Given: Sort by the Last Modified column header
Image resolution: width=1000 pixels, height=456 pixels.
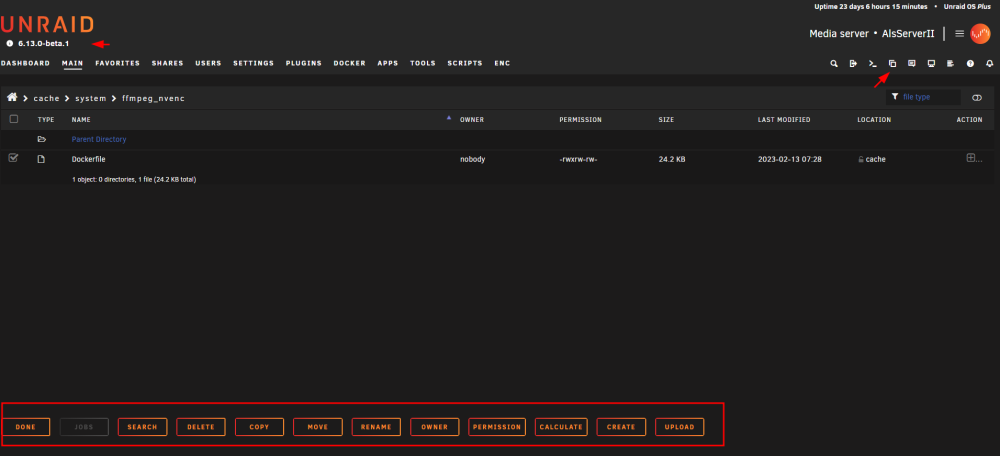Looking at the screenshot, I should point(784,119).
